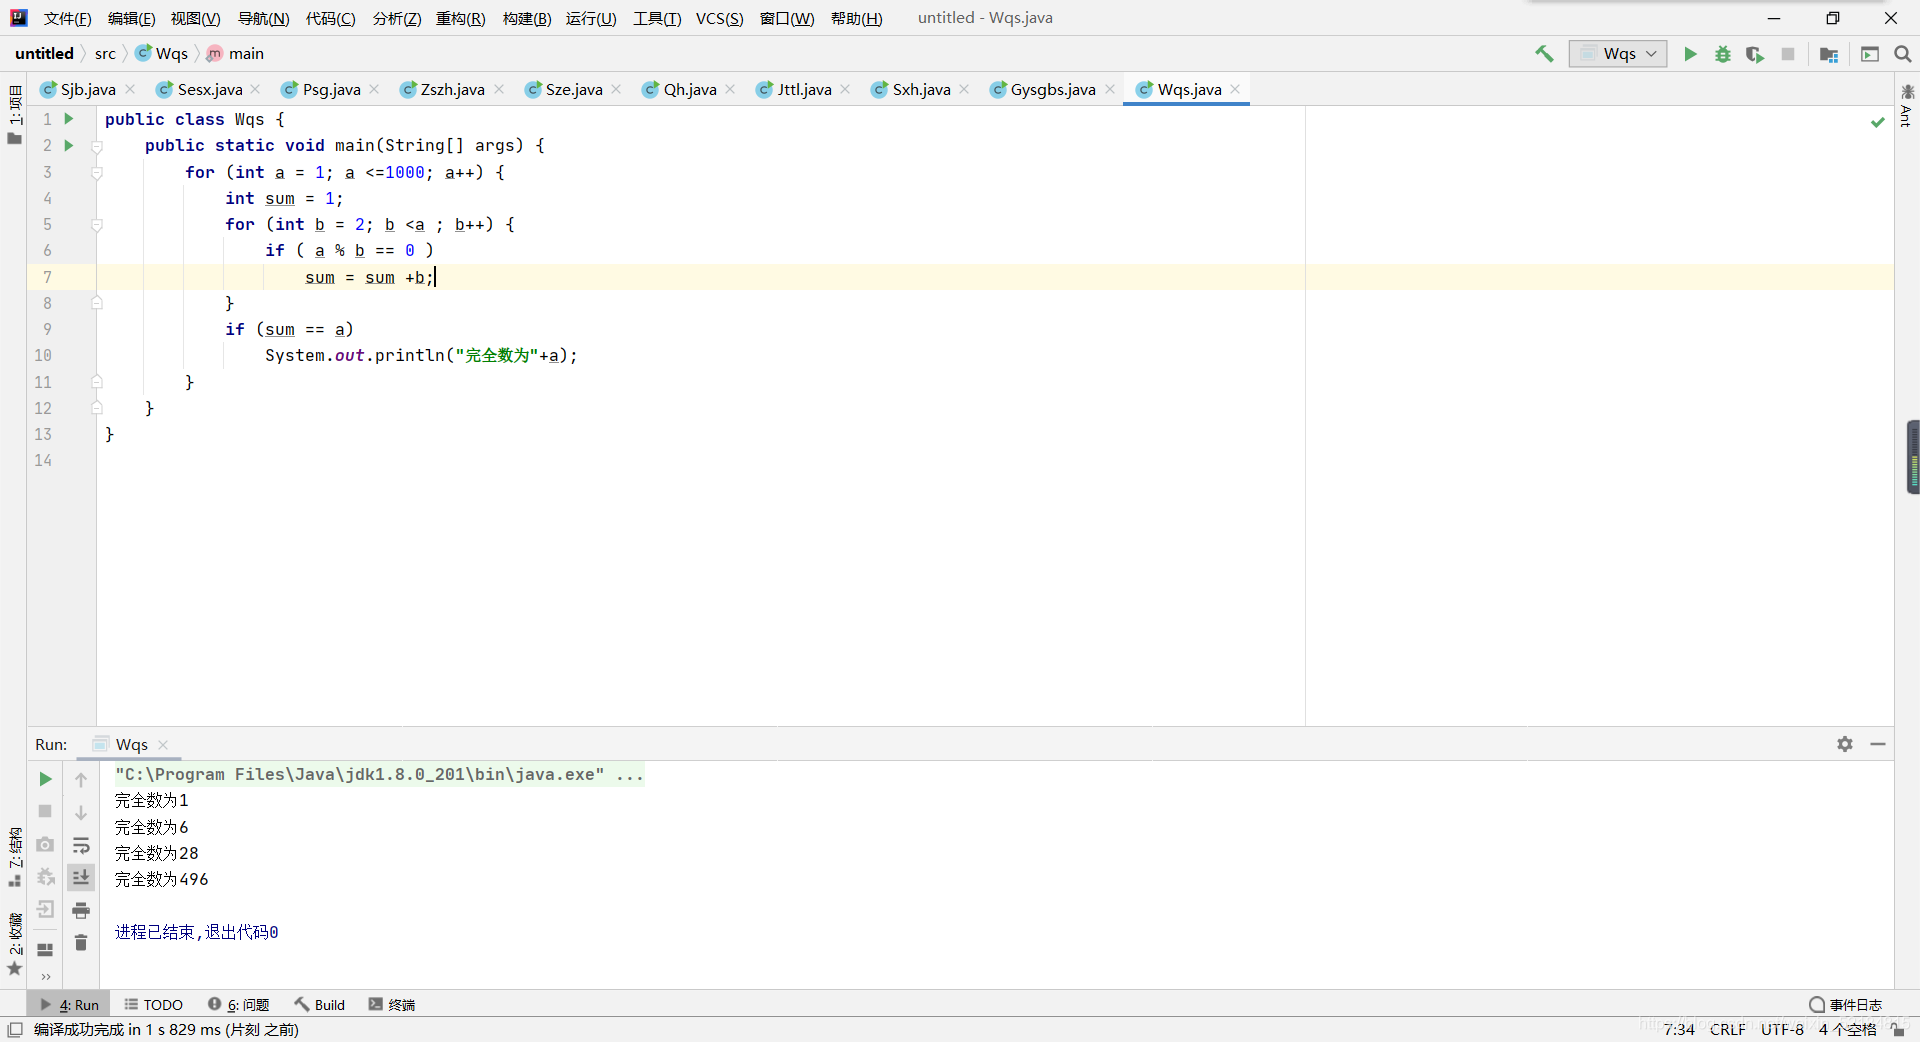Click the Stop icon in top toolbar
Screen dimensions: 1920x1042
point(1788,54)
